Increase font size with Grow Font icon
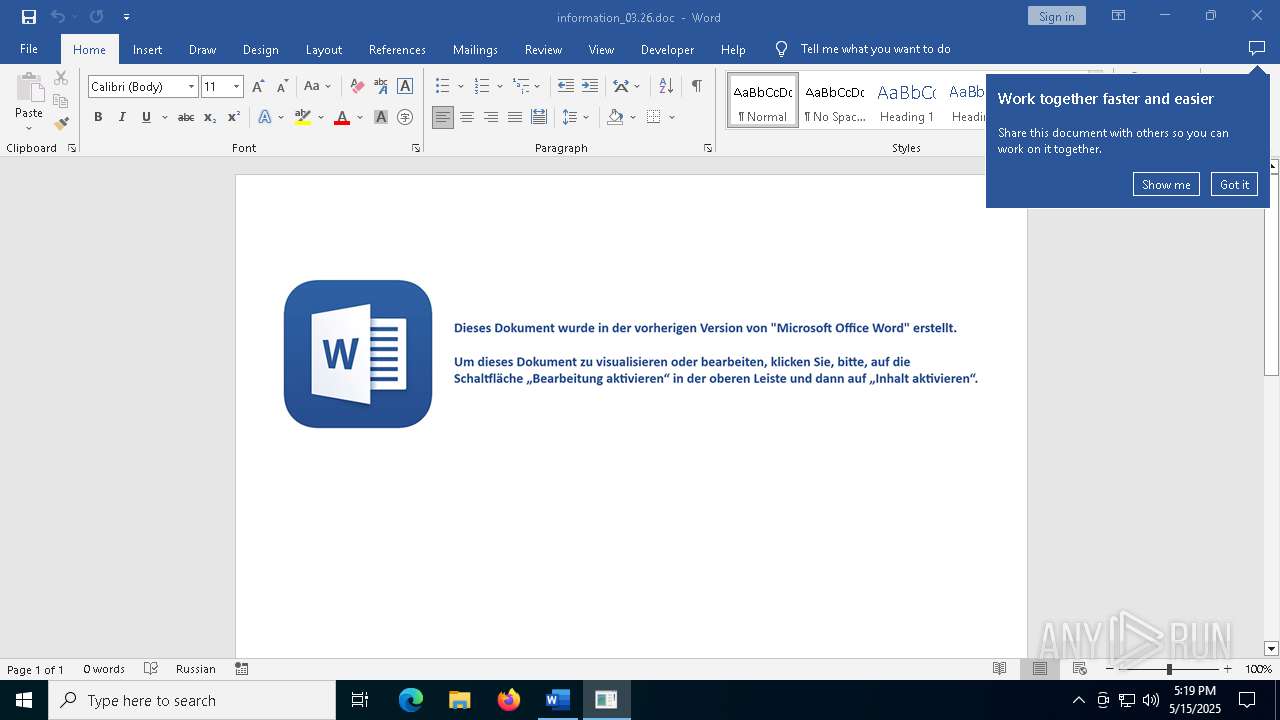This screenshot has height=720, width=1280. (259, 86)
